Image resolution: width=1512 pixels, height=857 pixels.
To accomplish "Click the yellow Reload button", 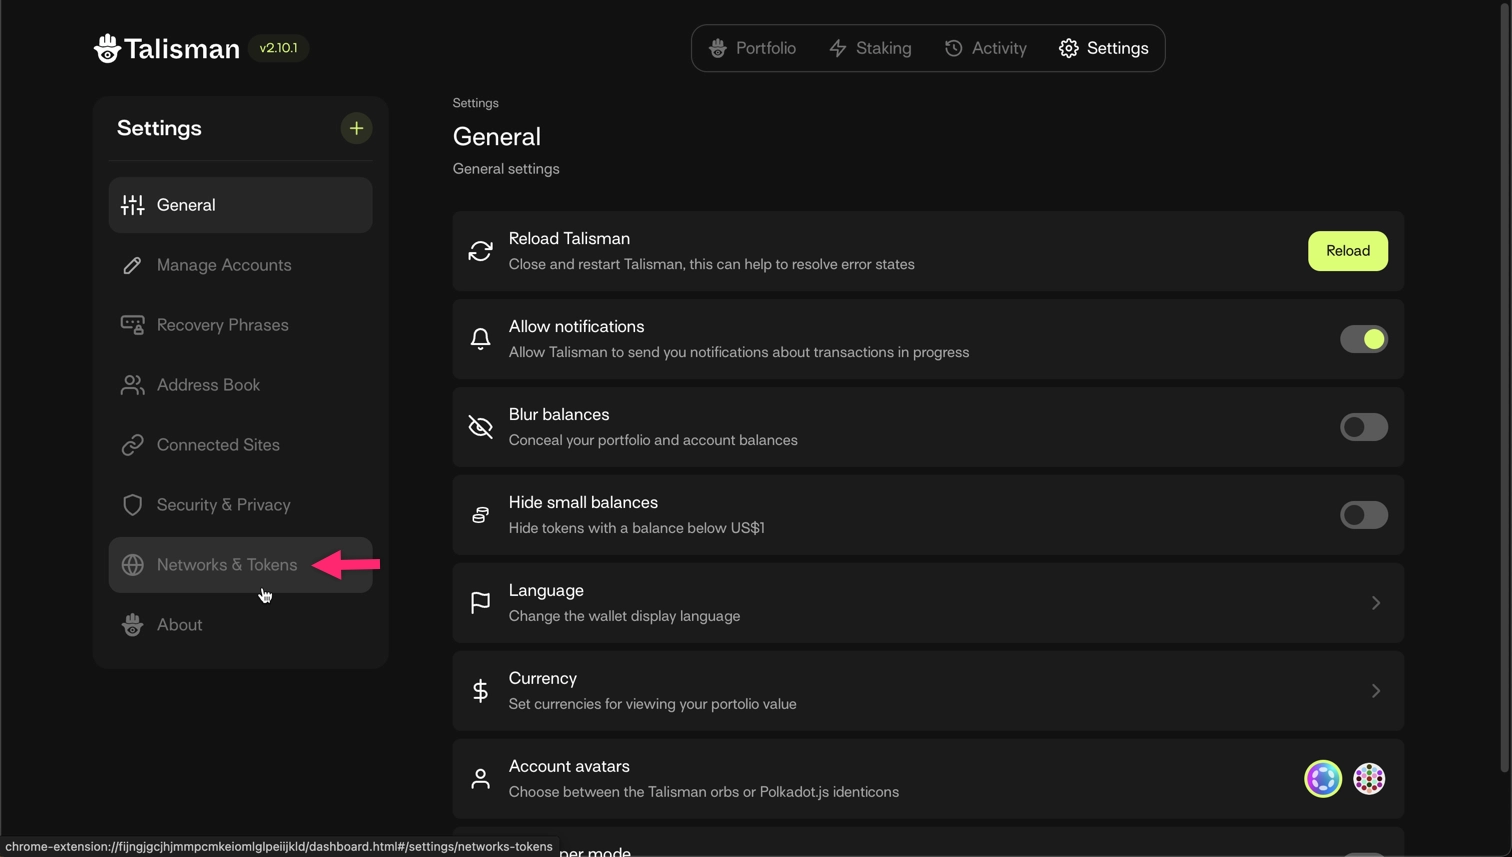I will (1348, 251).
